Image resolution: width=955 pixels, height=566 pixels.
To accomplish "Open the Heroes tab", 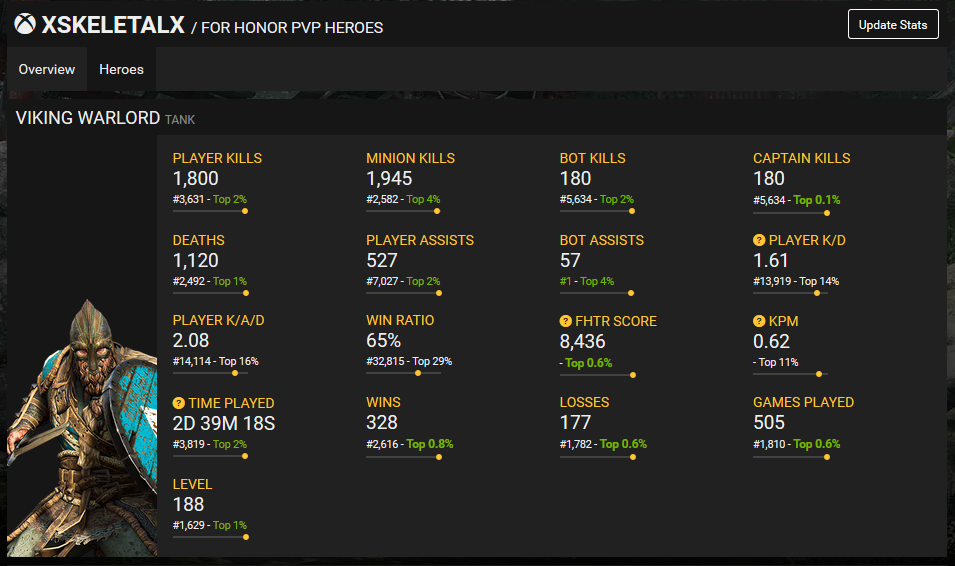I will (121, 69).
